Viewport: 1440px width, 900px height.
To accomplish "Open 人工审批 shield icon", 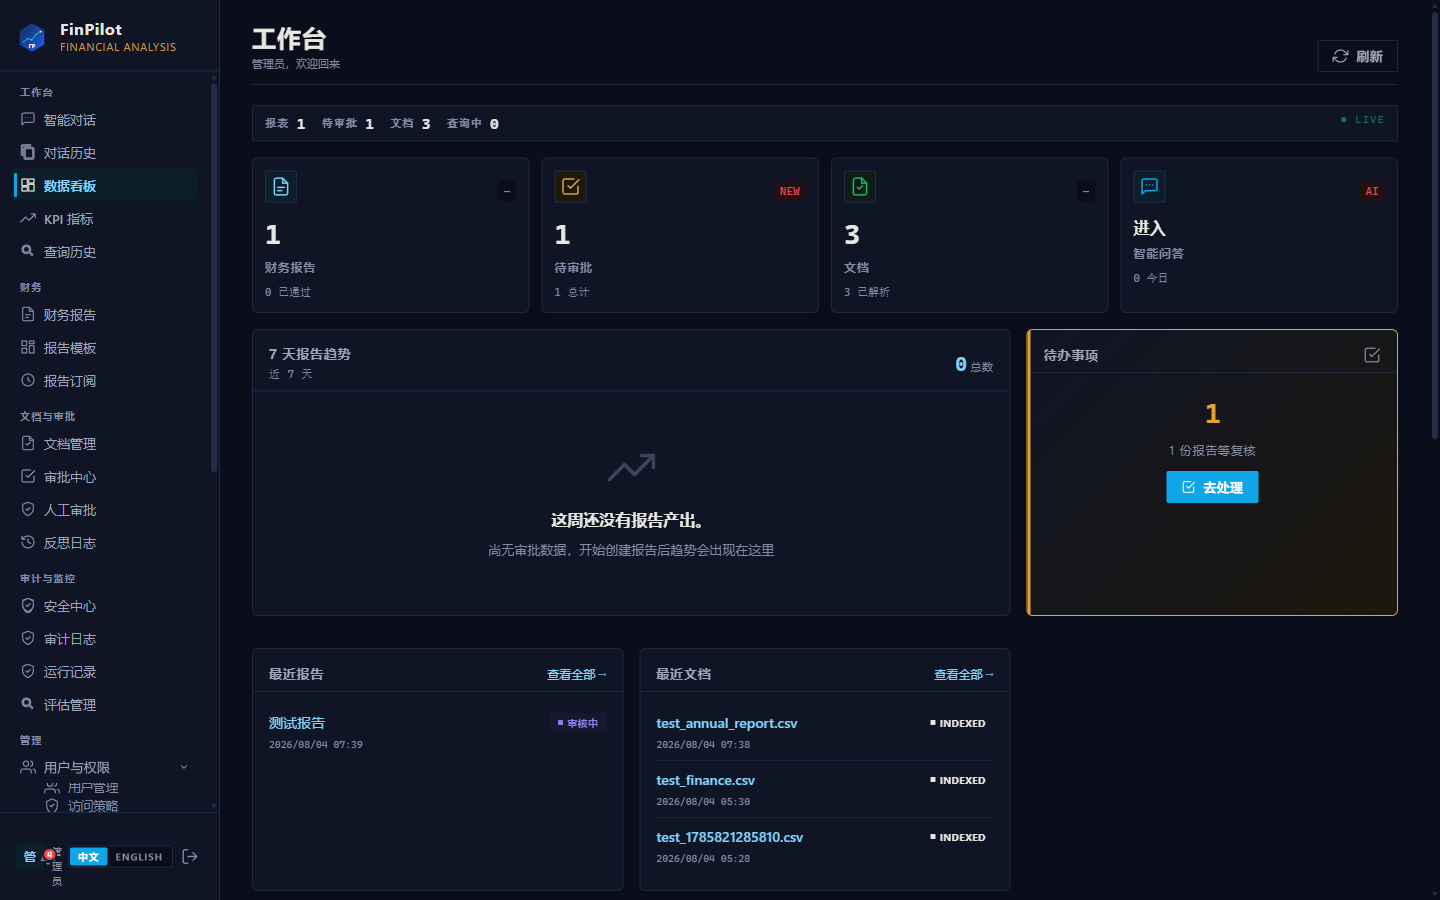I will 28,509.
